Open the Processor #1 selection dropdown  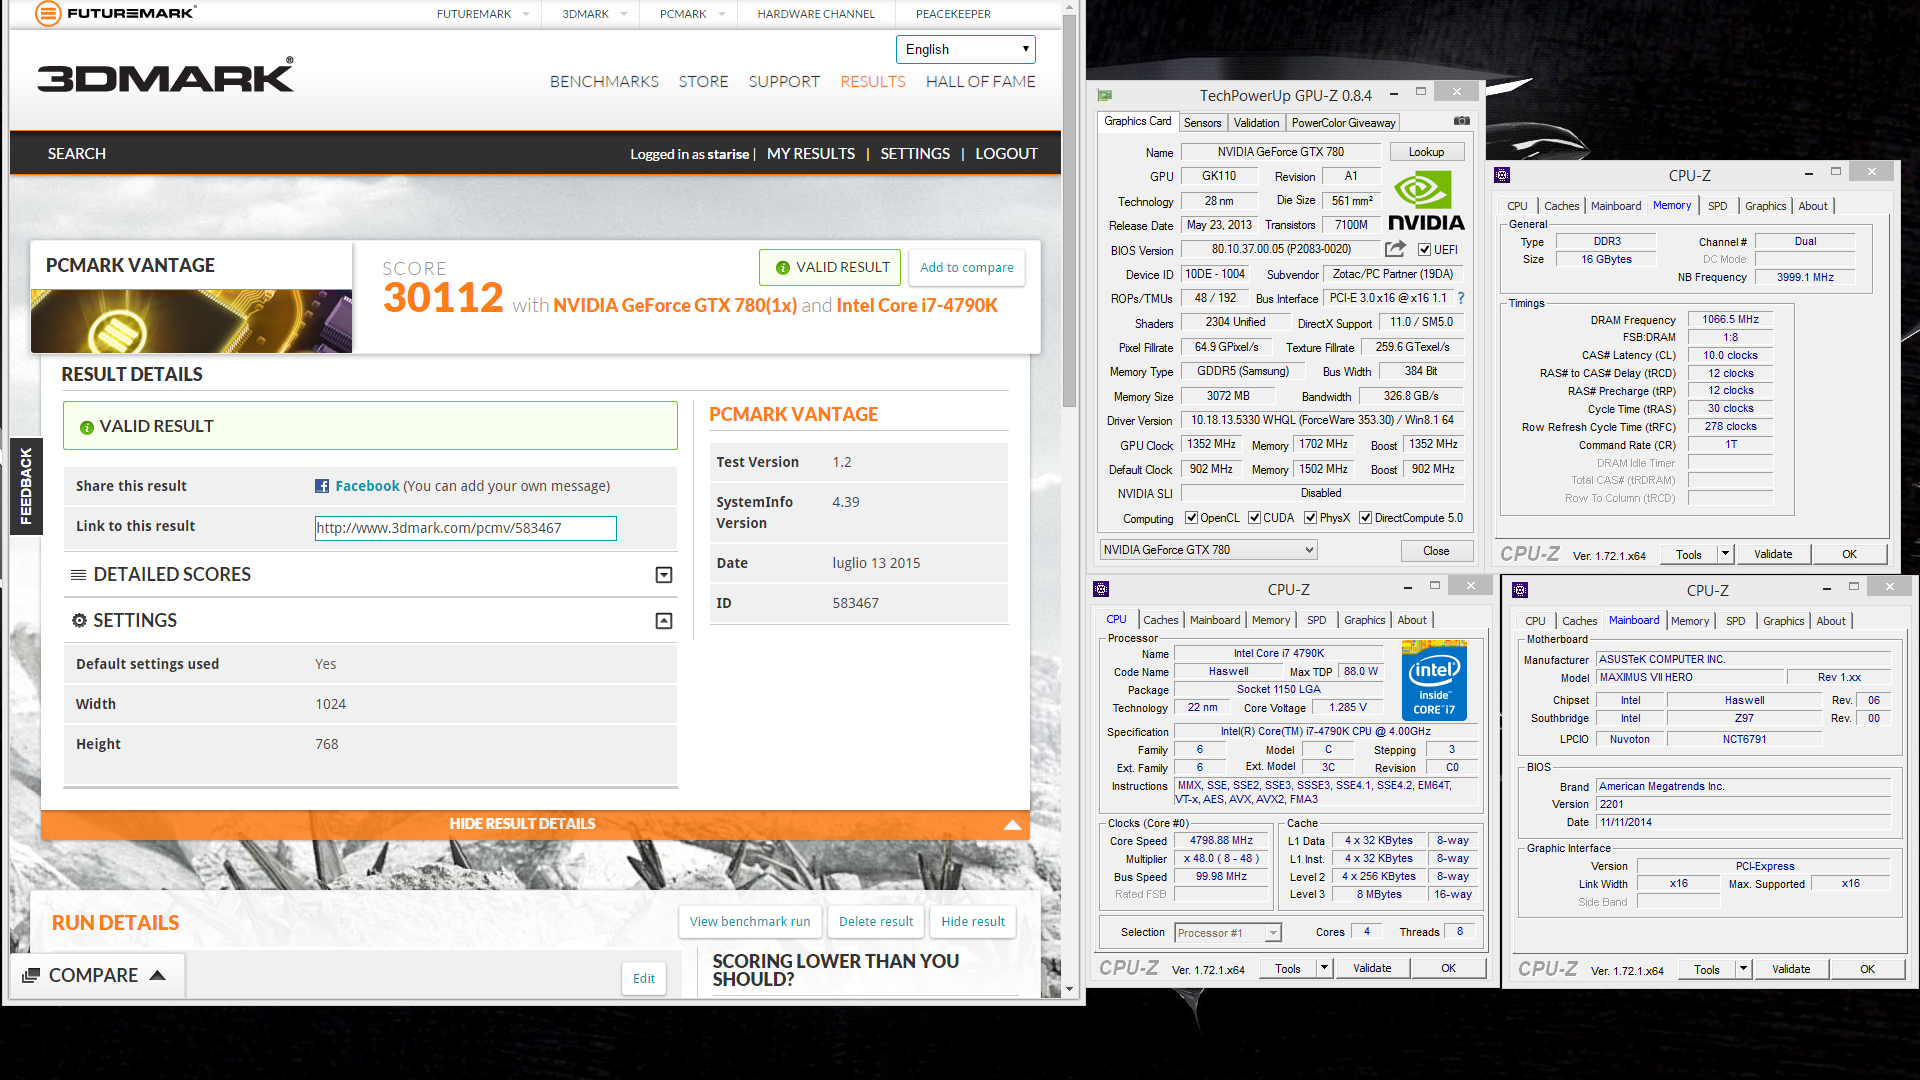tap(1227, 933)
